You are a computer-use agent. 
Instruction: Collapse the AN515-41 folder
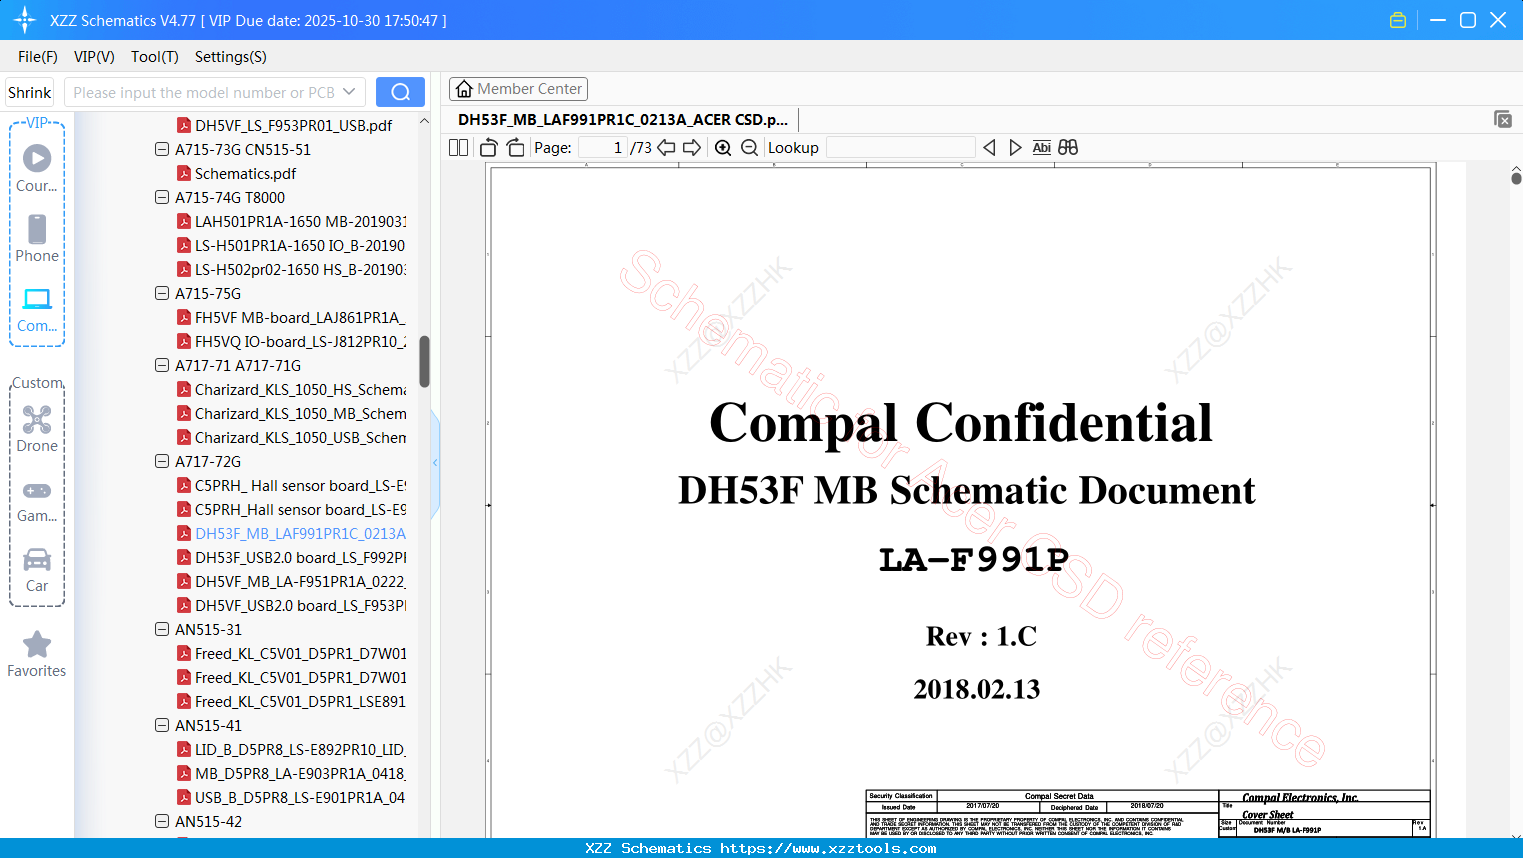(162, 726)
